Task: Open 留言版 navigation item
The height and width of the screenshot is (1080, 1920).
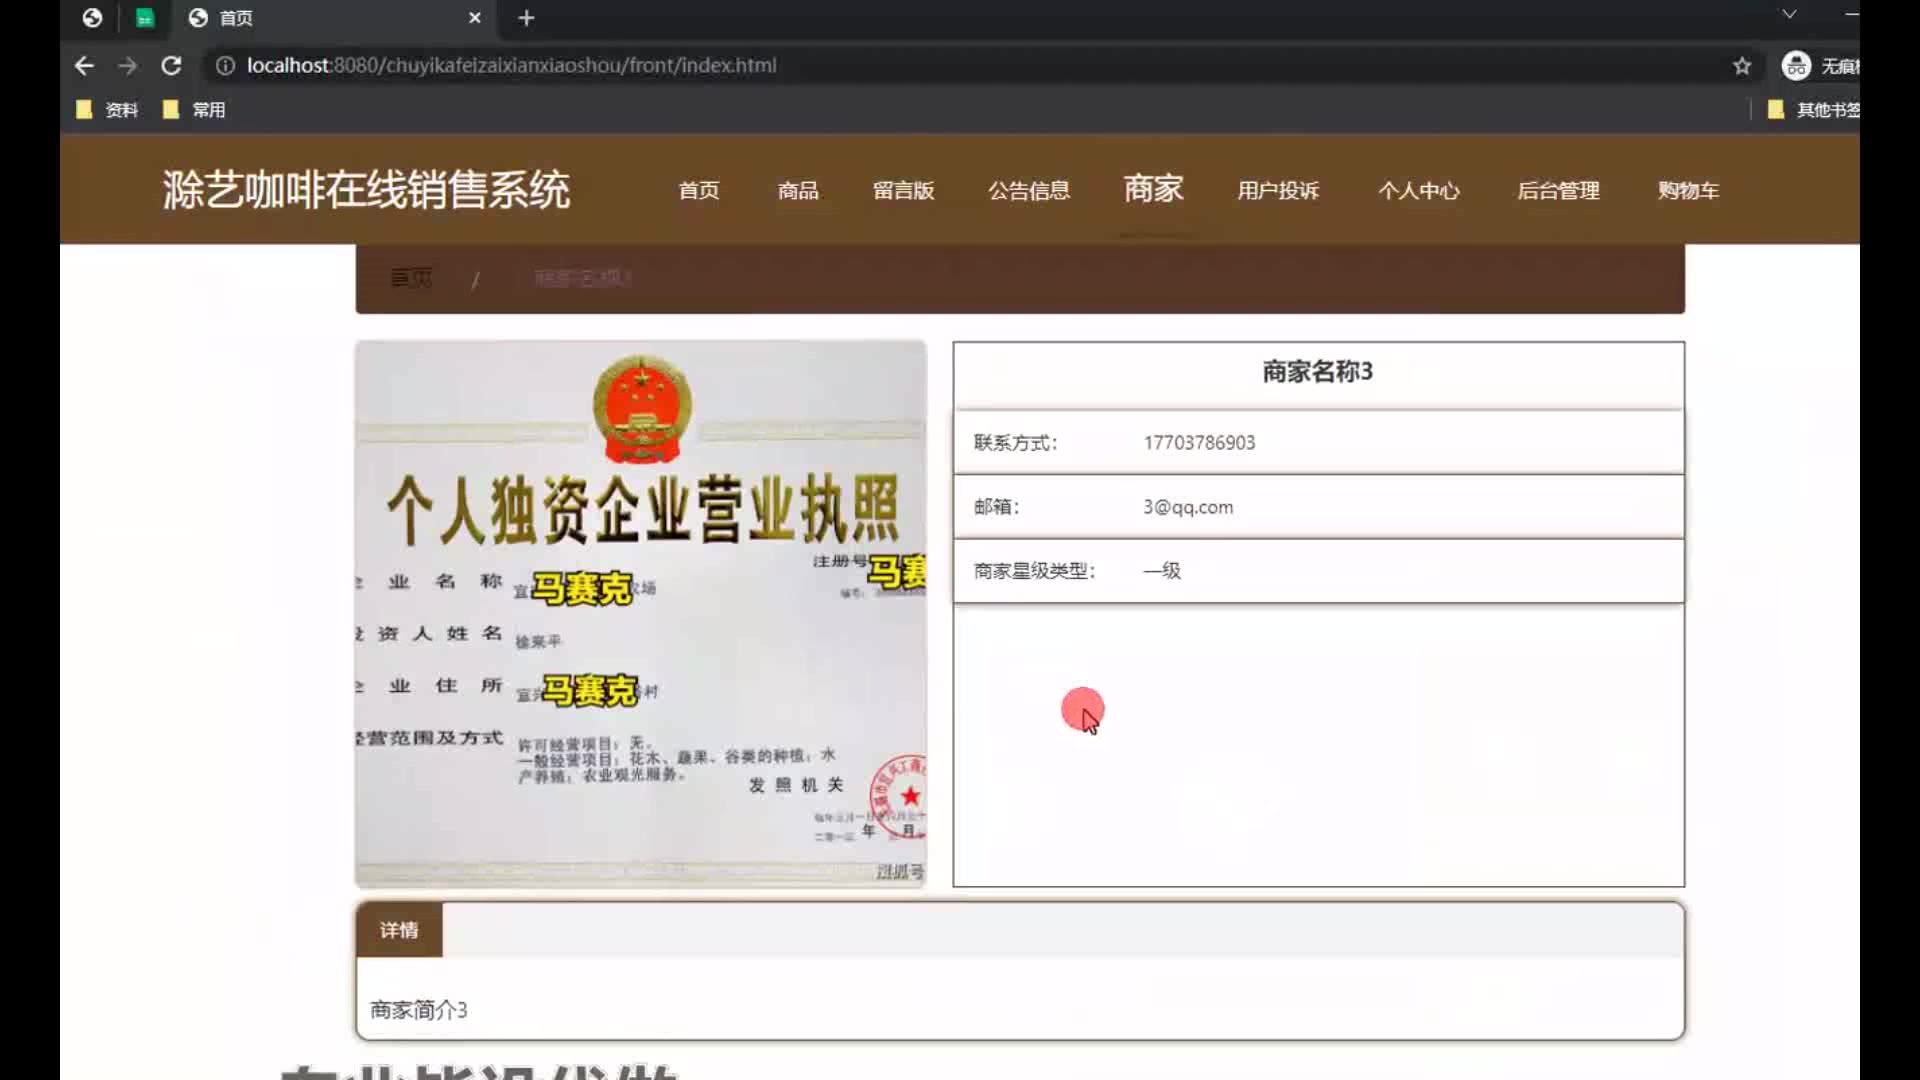Action: [x=903, y=190]
